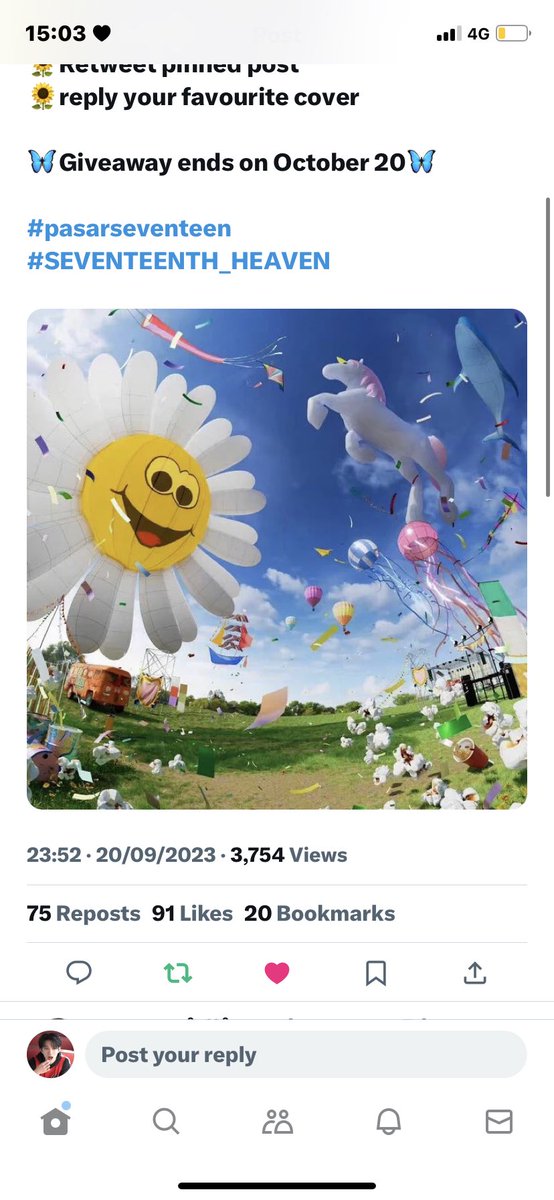Open the #SEVENTEENTH_HEAVEN hashtag link
This screenshot has width=554, height=1200.
click(x=179, y=261)
